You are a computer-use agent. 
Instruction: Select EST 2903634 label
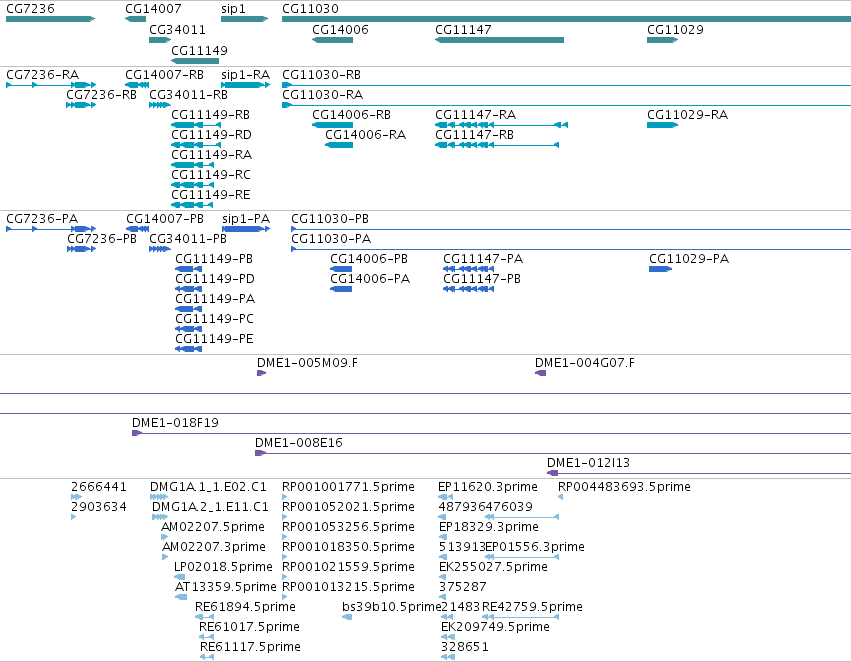[x=99, y=507]
